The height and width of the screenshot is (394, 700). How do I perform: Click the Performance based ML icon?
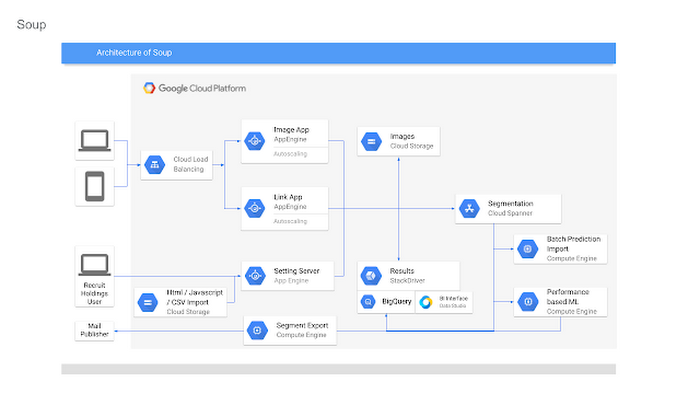528,302
